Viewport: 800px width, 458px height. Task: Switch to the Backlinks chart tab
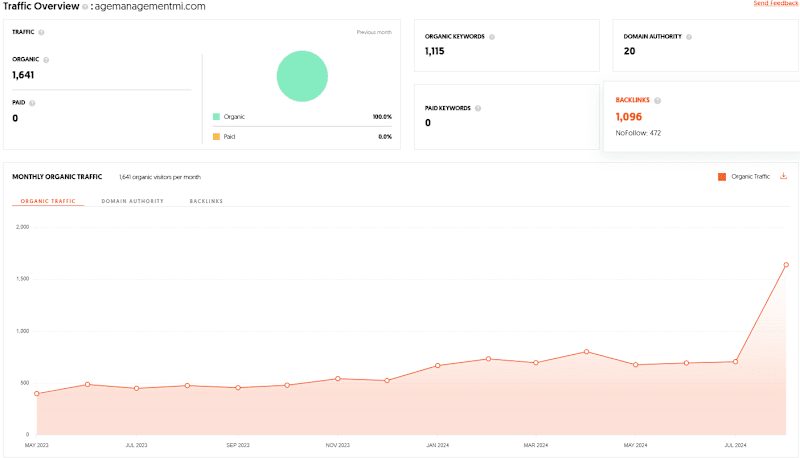(206, 201)
